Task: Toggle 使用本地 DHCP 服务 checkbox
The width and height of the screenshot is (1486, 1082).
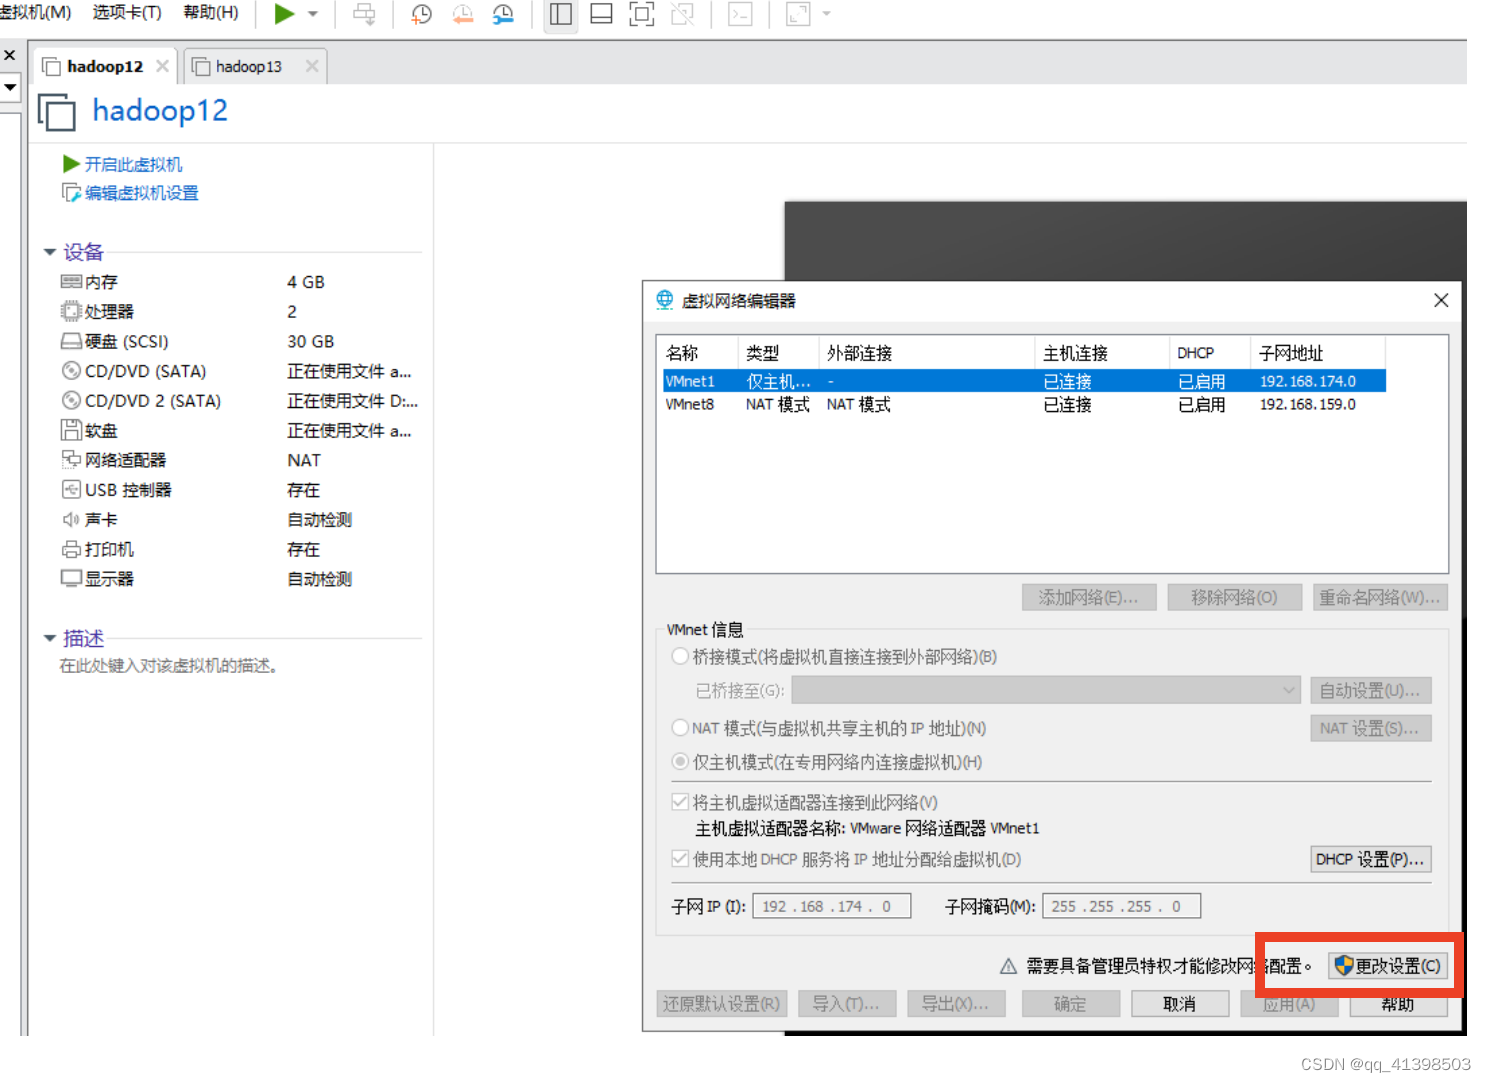Action: pyautogui.click(x=680, y=859)
